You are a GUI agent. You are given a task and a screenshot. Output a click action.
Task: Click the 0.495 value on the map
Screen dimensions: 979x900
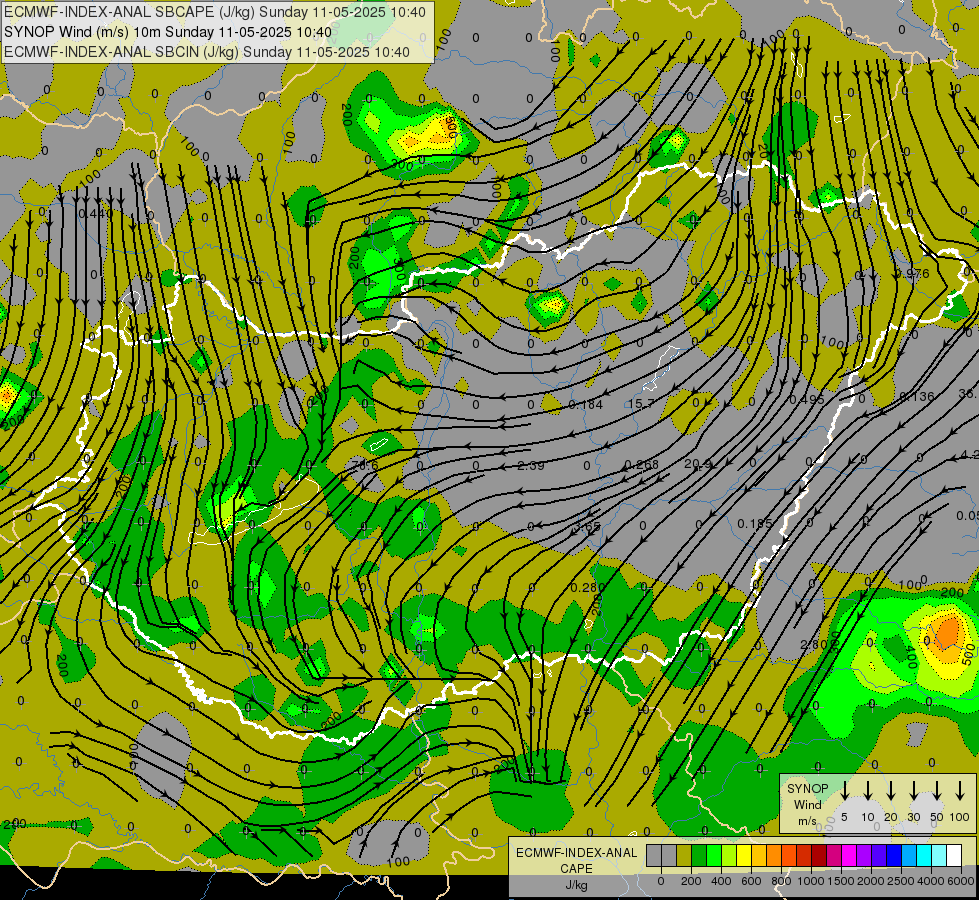click(x=807, y=399)
